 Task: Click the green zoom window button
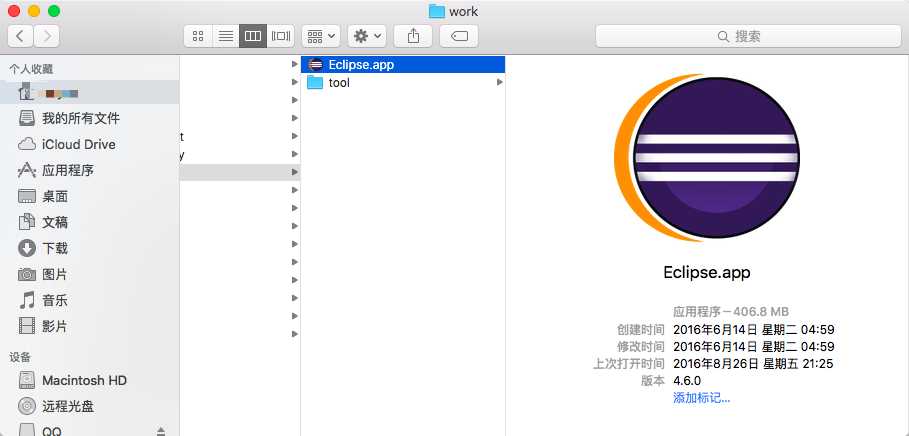click(54, 11)
